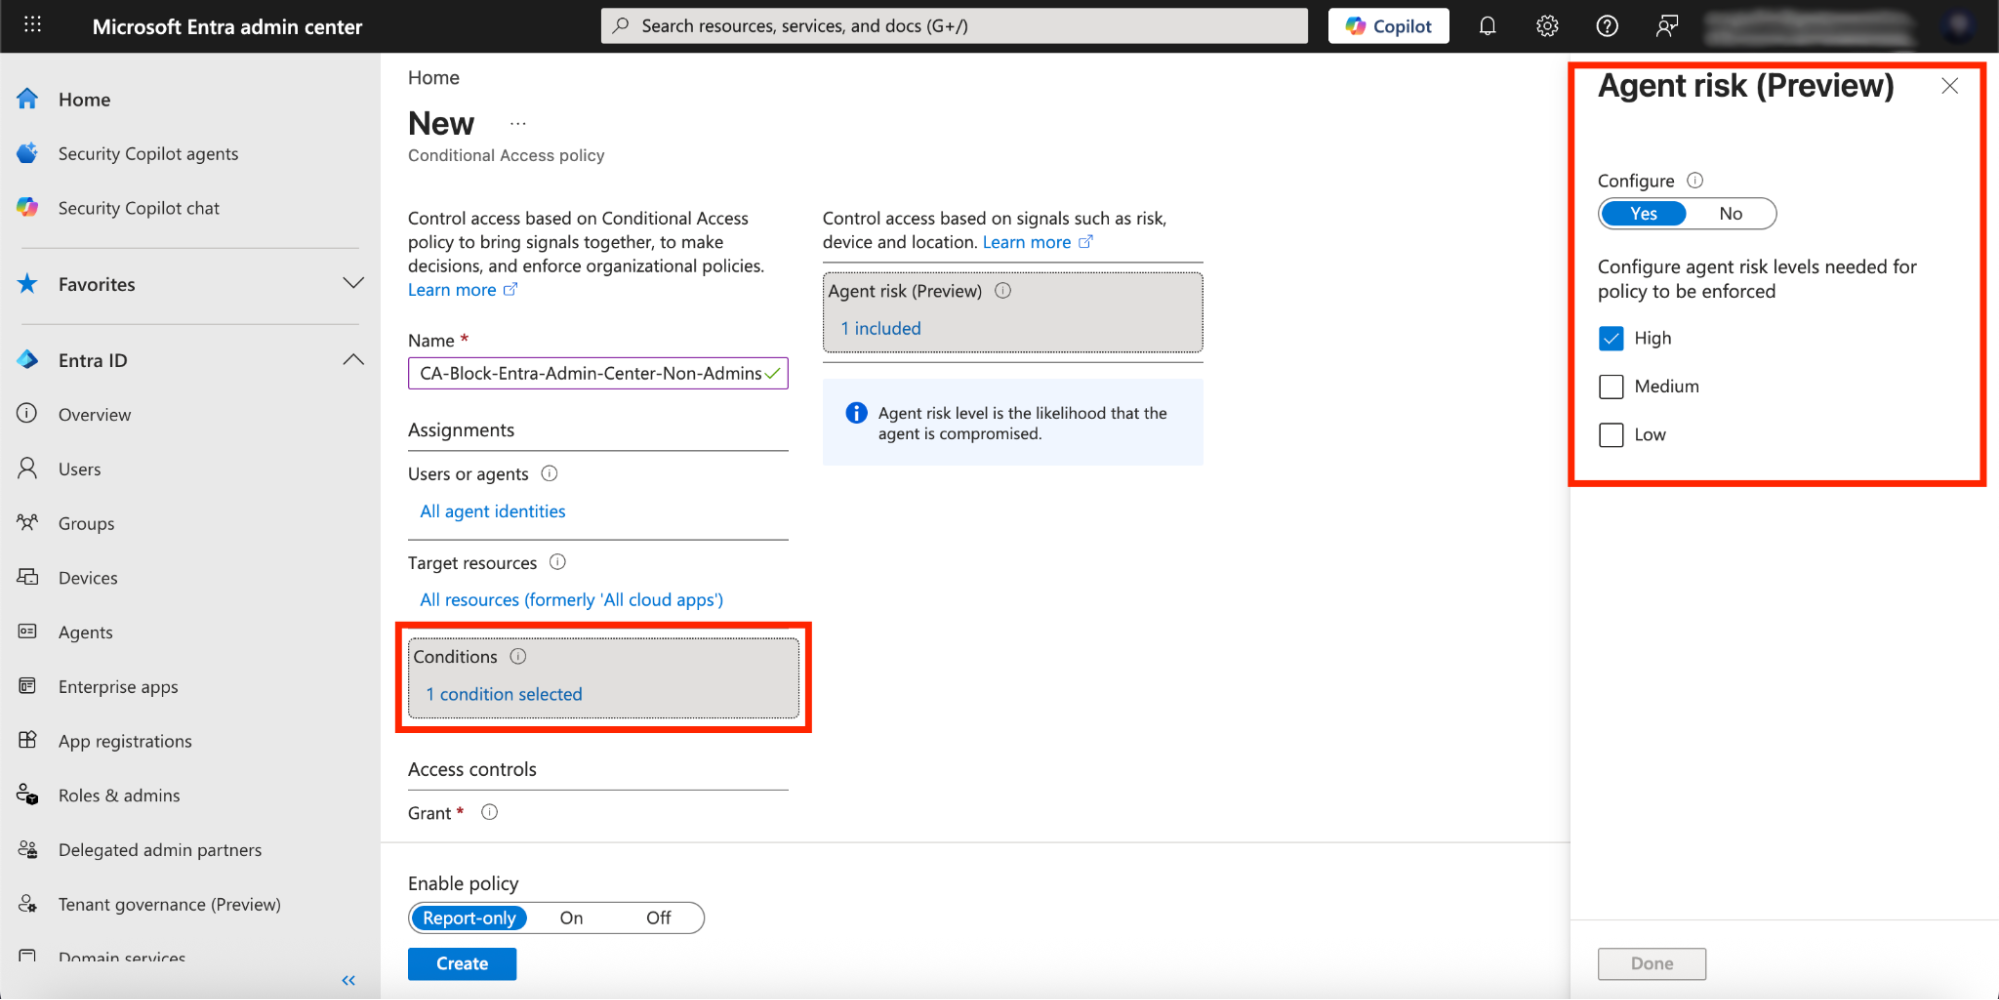Click the Users person icon

[x=28, y=468]
